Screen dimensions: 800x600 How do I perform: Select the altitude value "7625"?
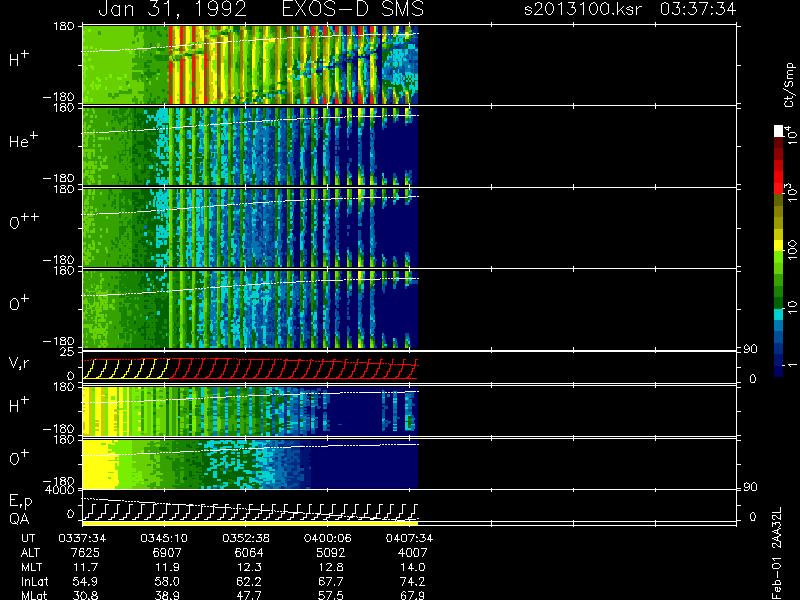(86, 553)
